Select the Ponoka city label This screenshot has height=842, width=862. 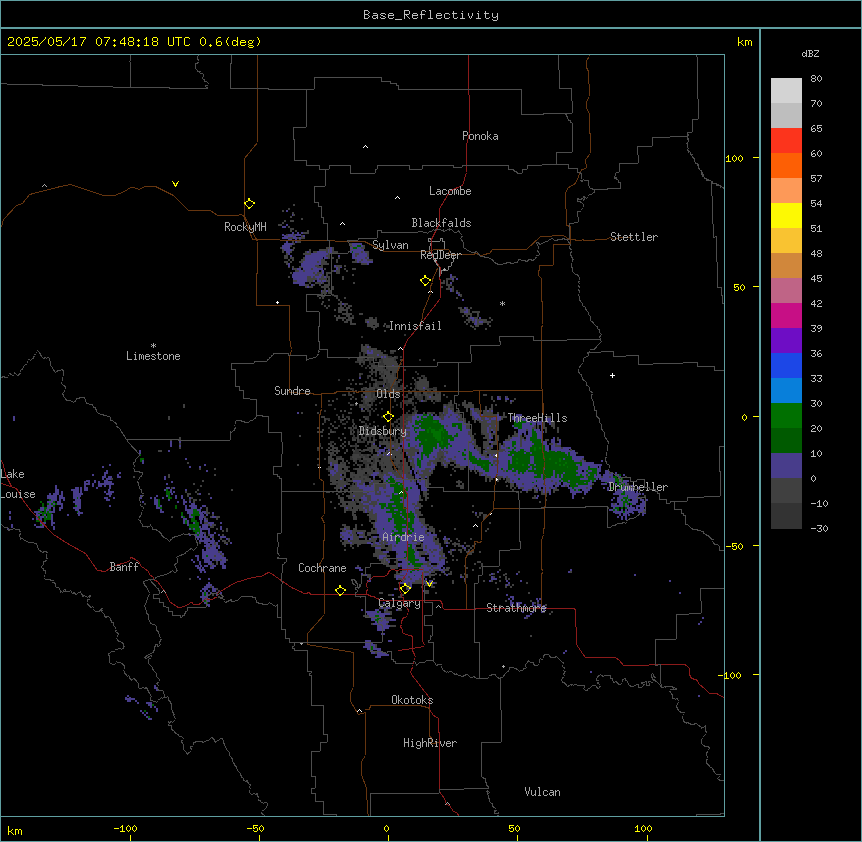[x=480, y=136]
